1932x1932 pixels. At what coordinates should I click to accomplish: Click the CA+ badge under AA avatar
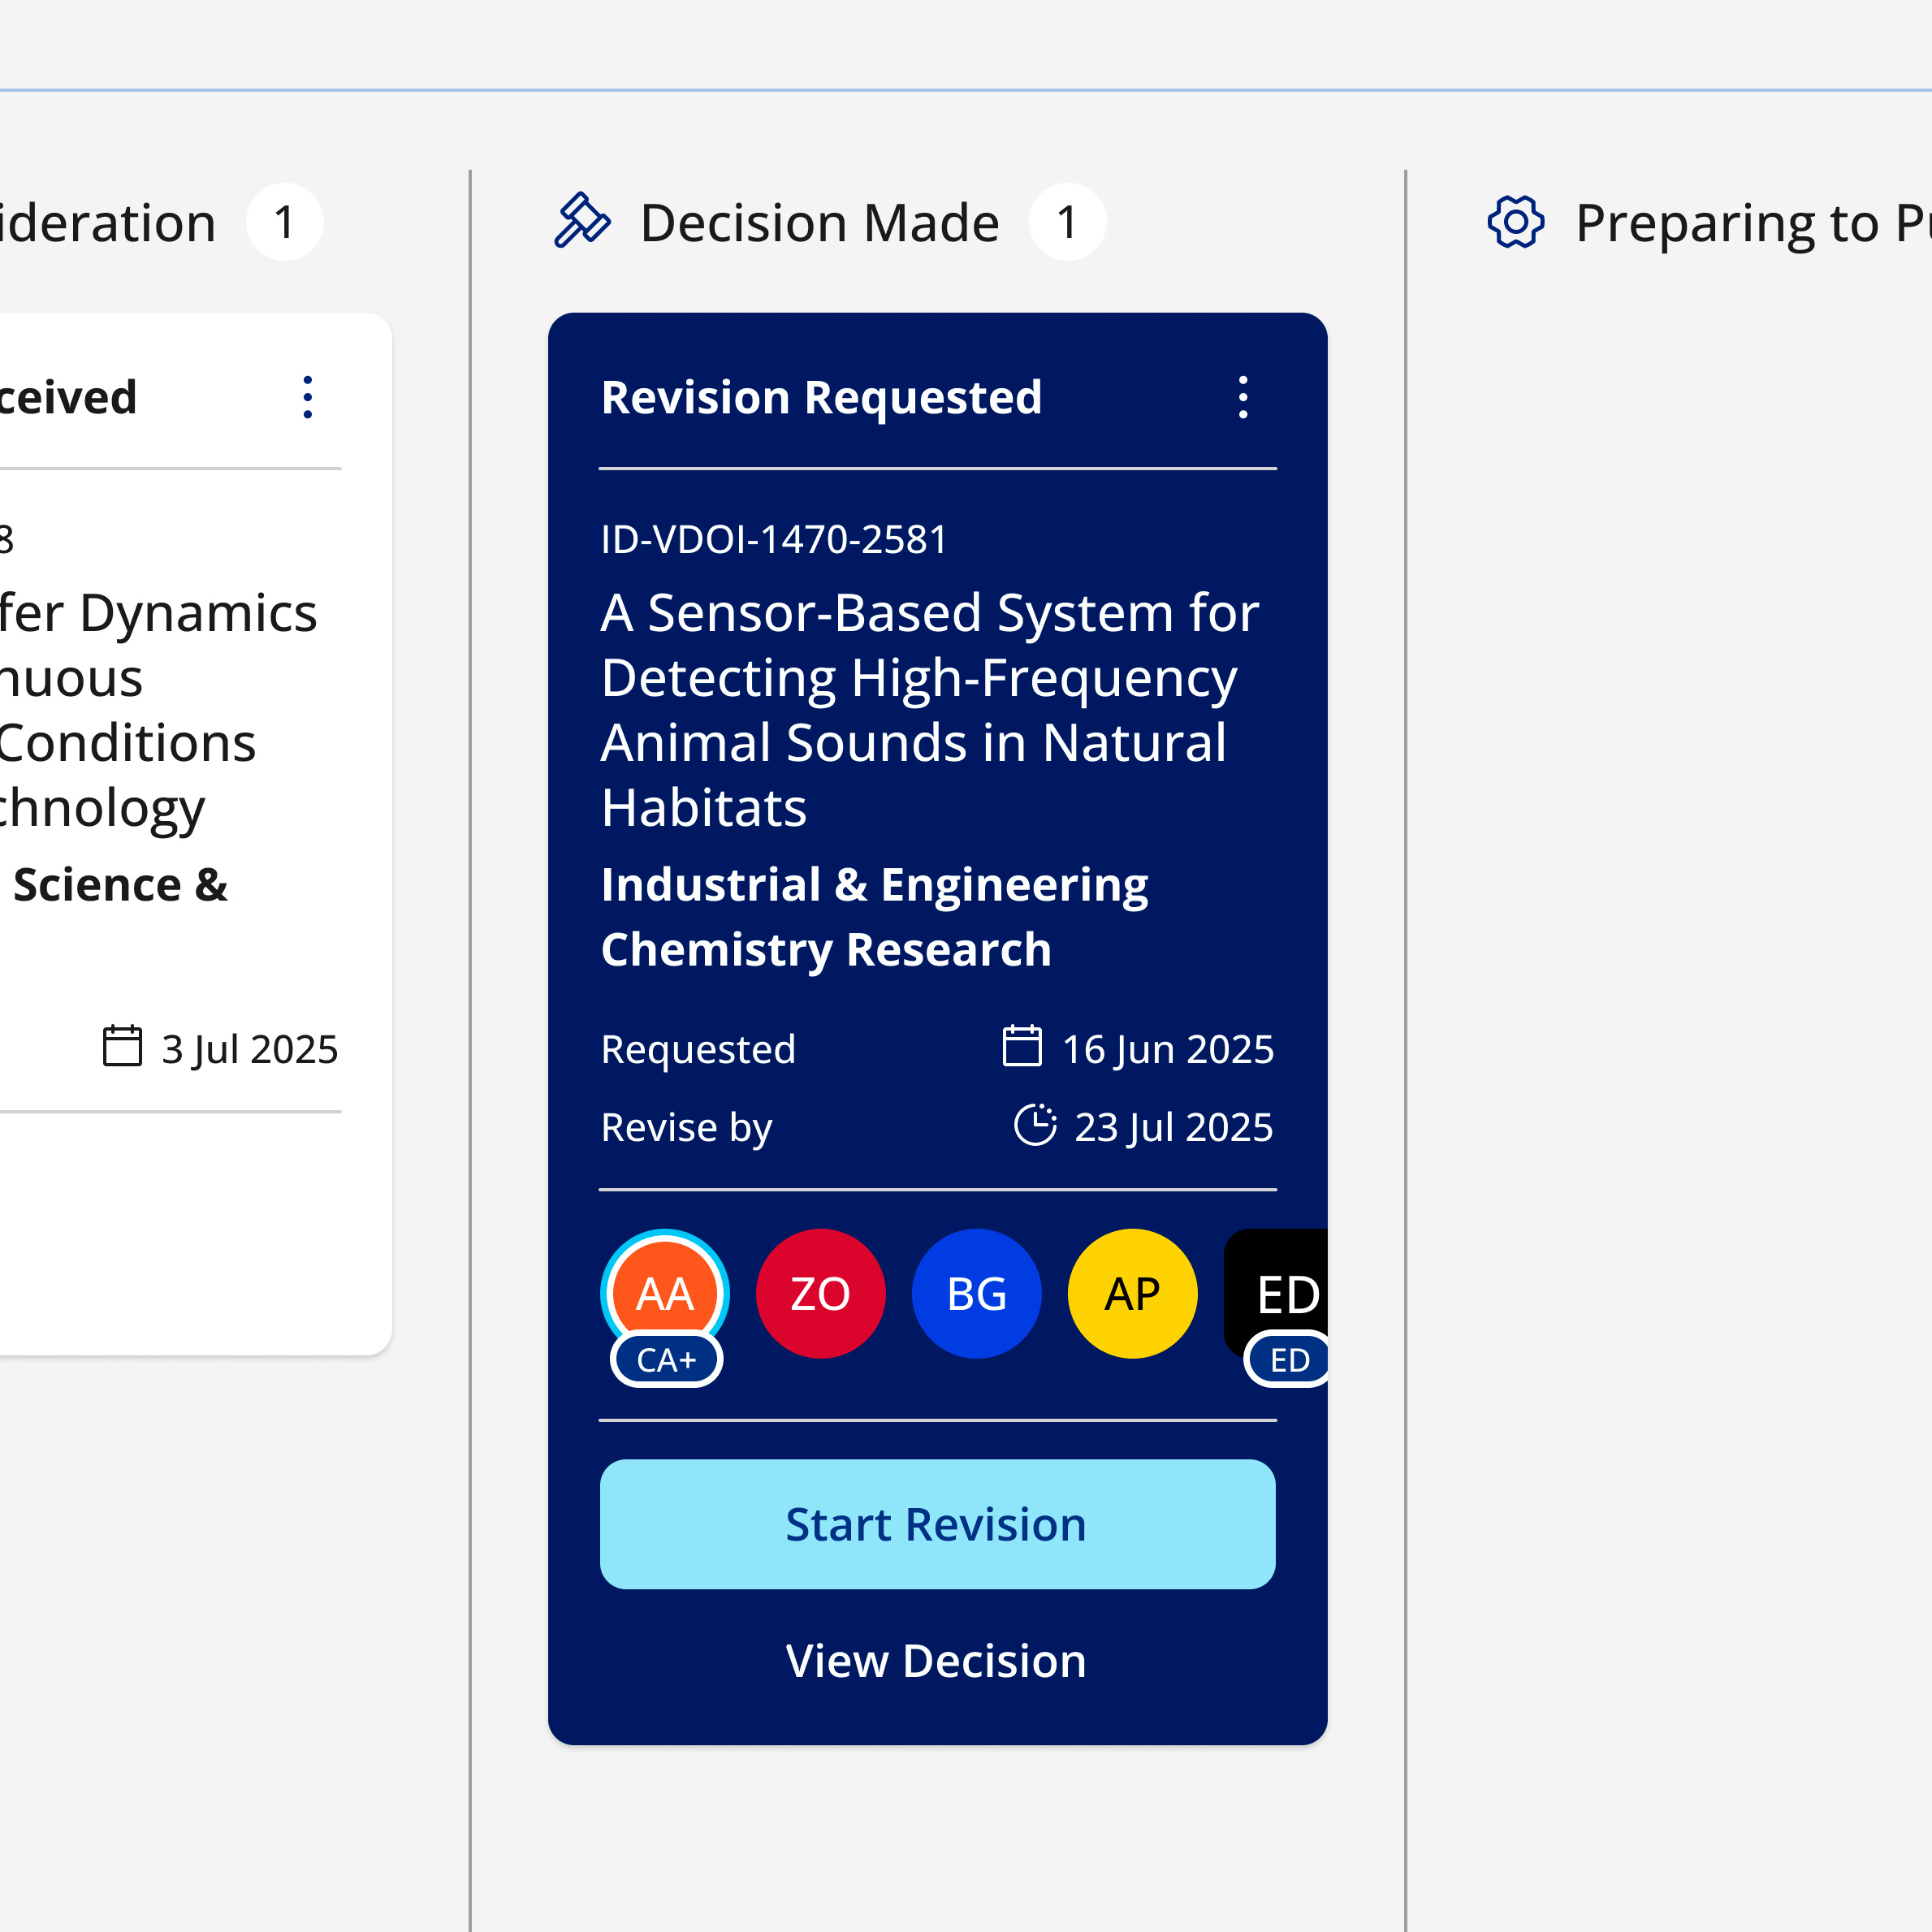[x=666, y=1360]
